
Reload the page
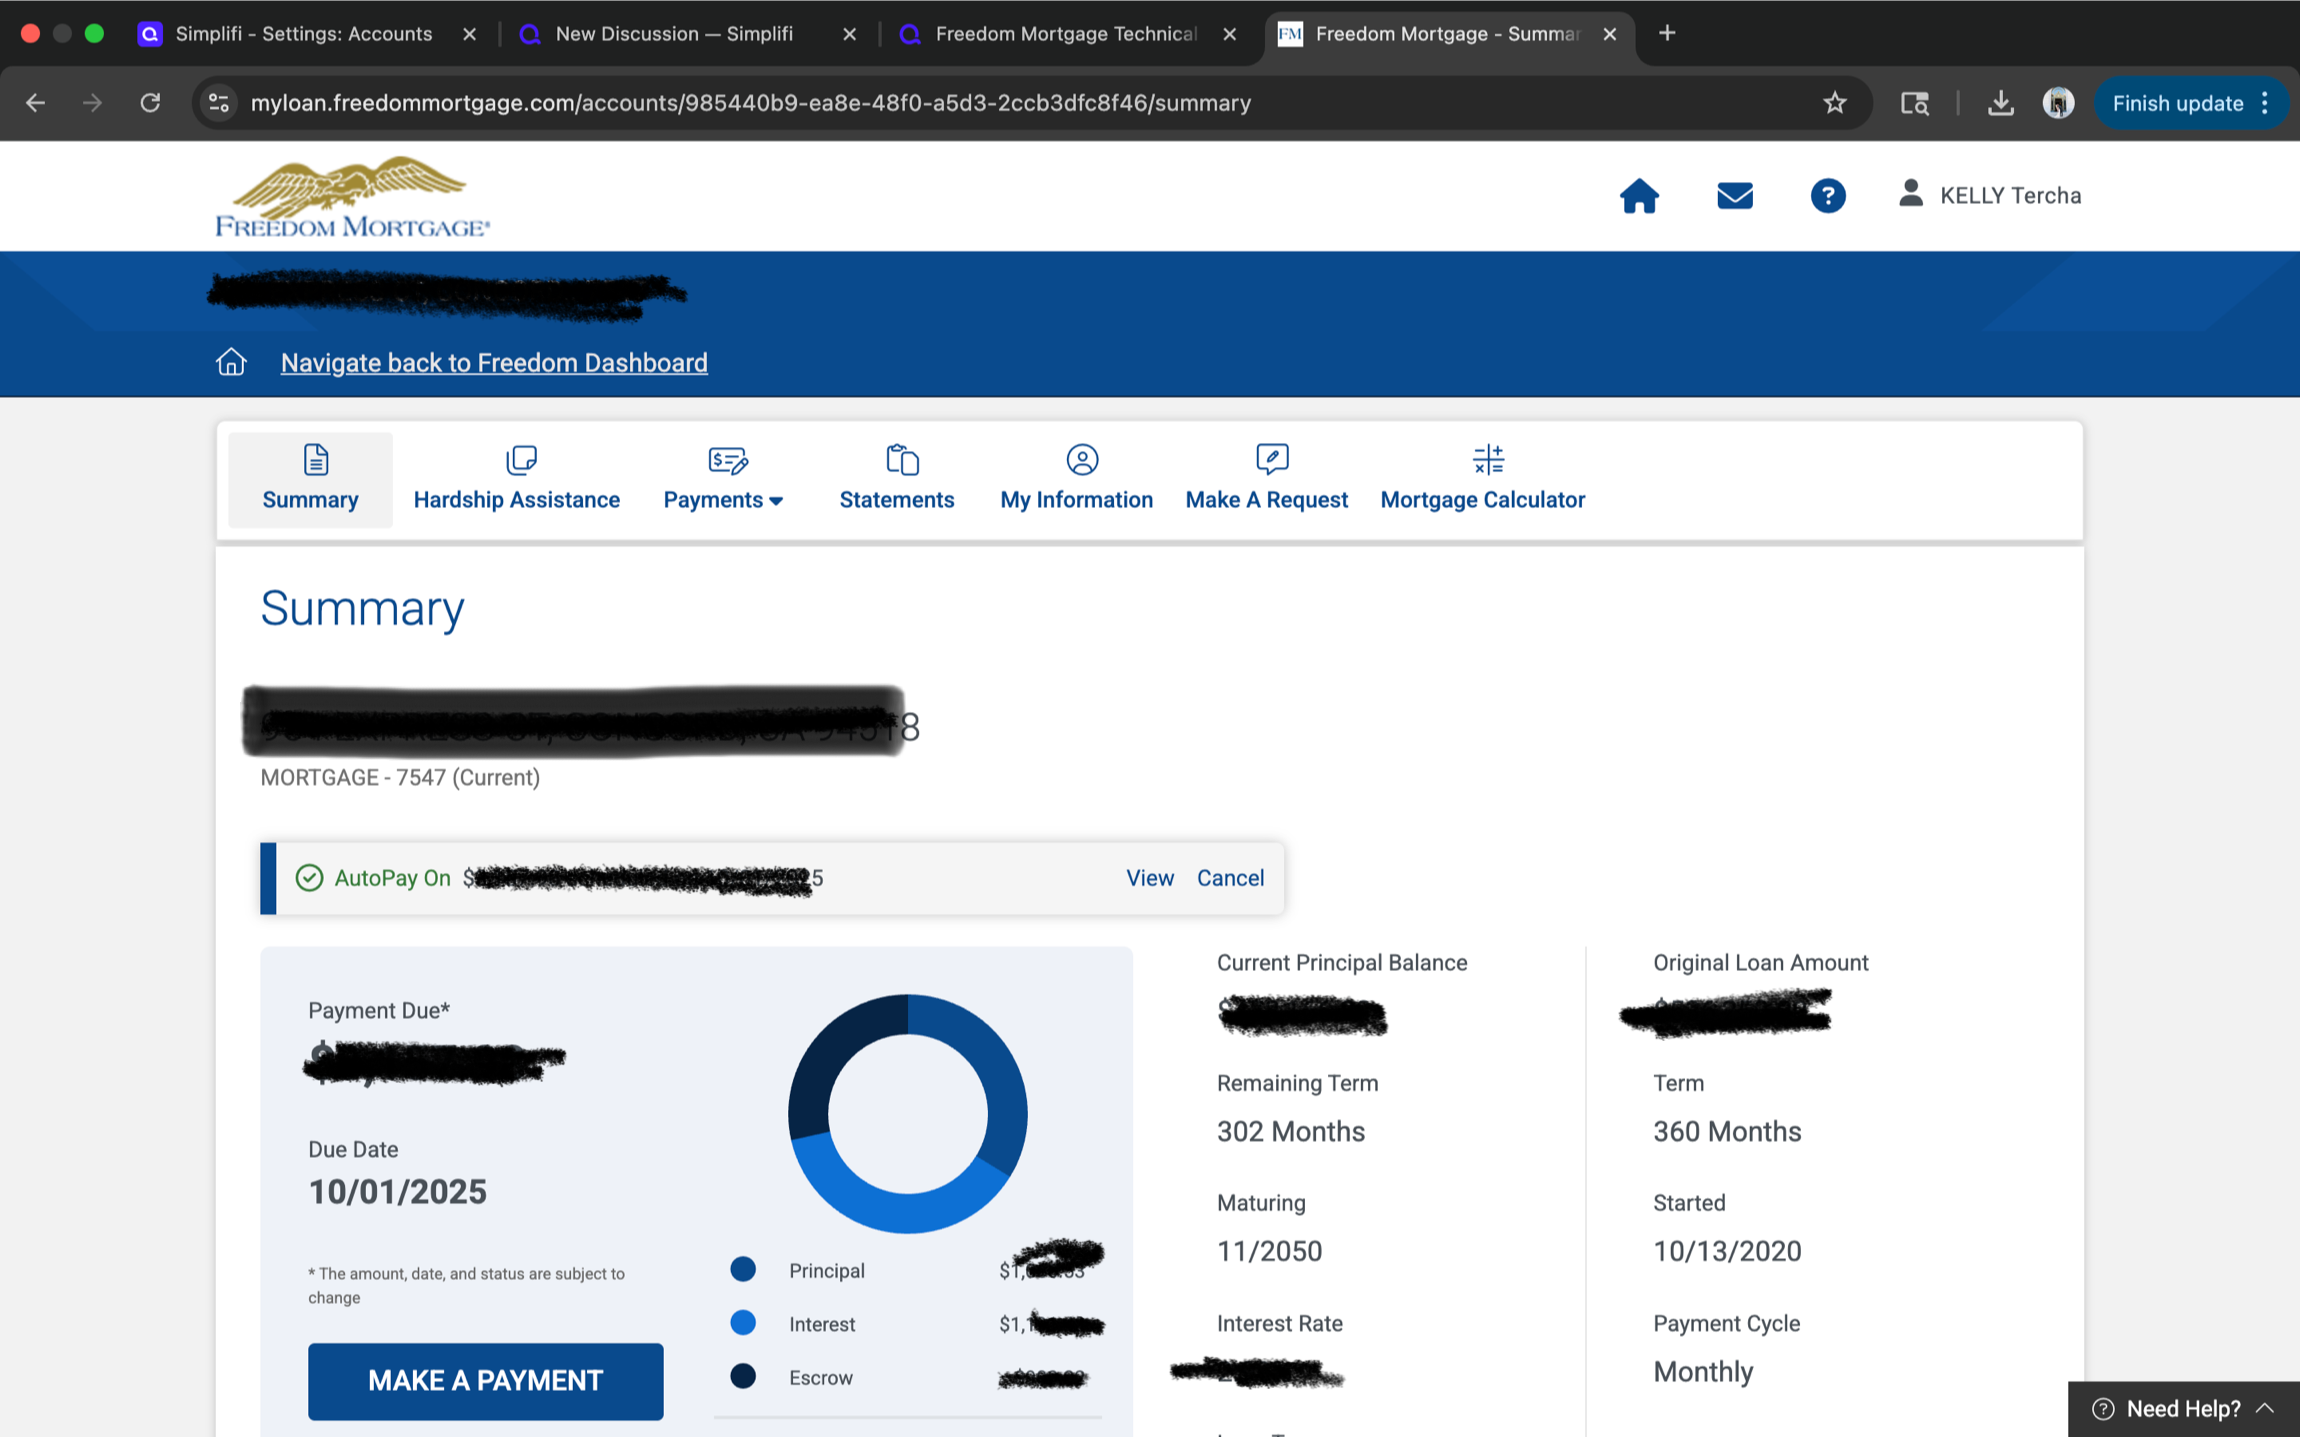(150, 103)
